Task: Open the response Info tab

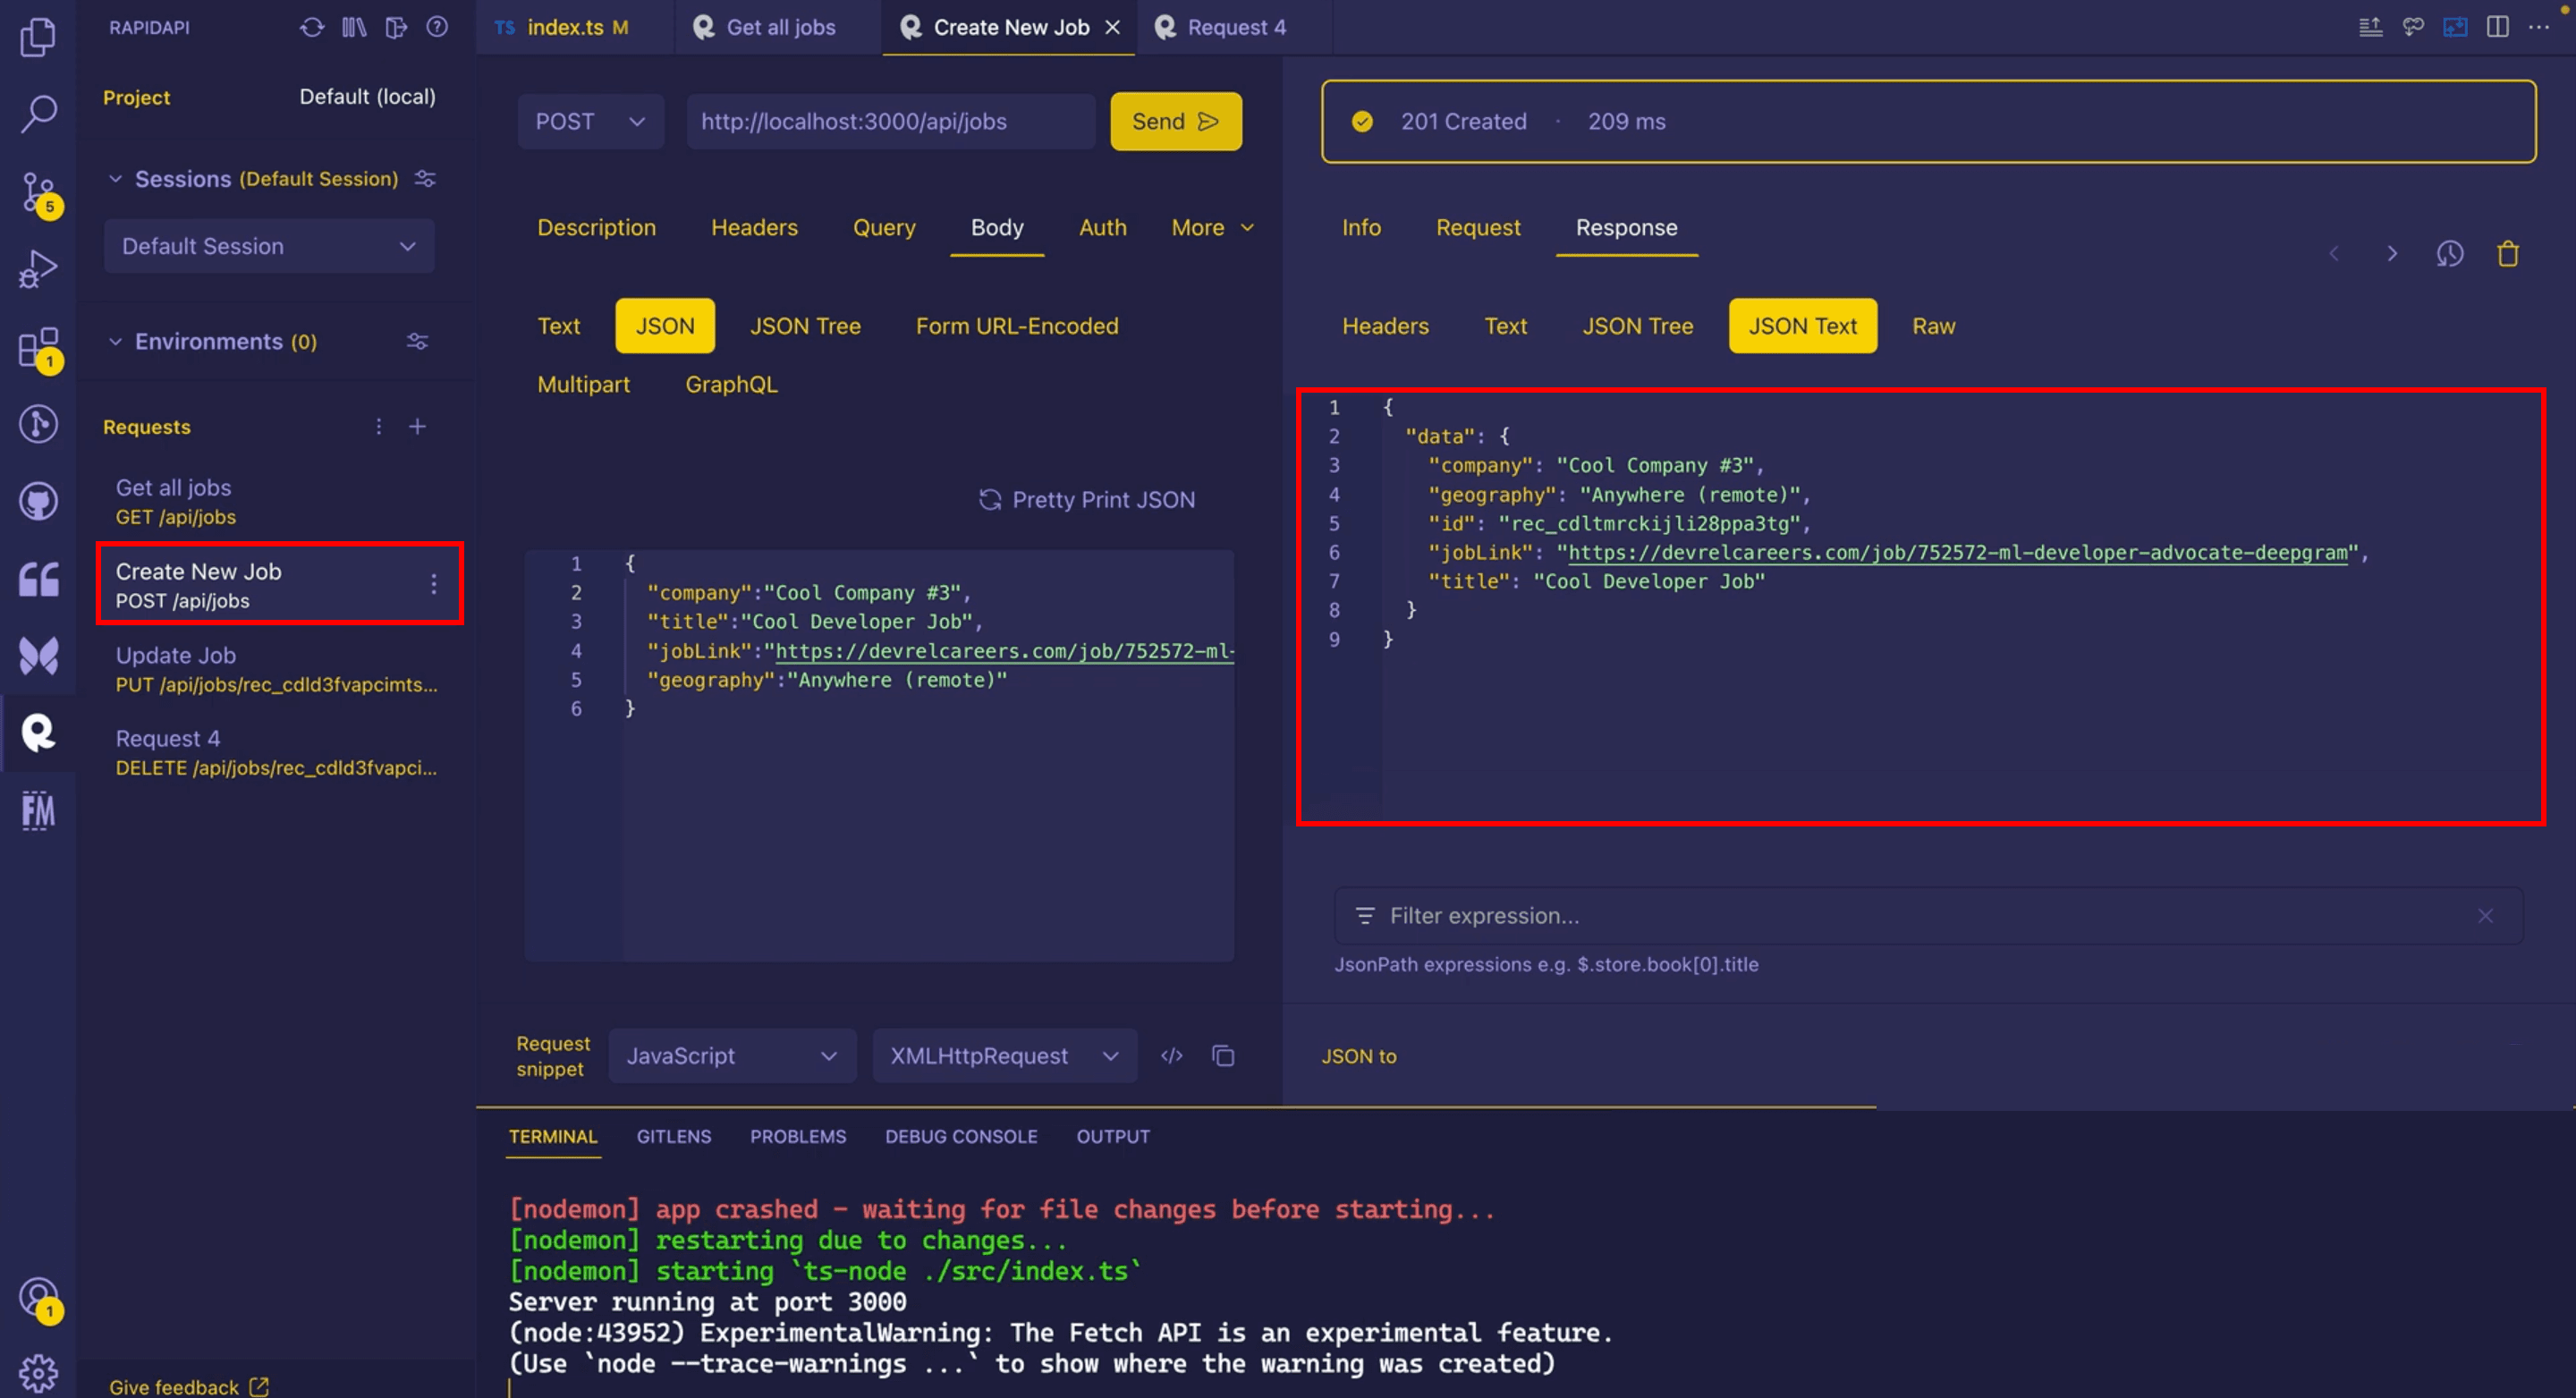Action: click(x=1361, y=228)
